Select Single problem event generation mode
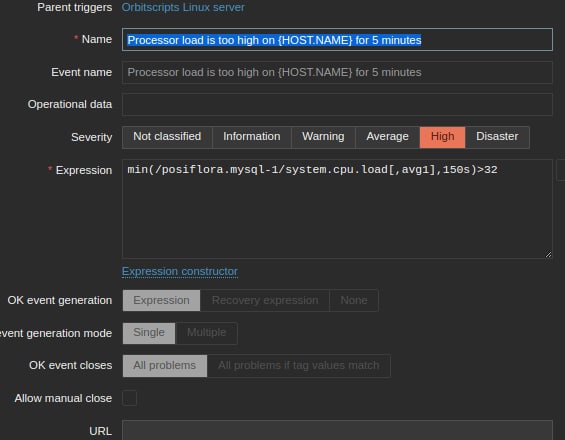This screenshot has height=440, width=565. tap(149, 333)
